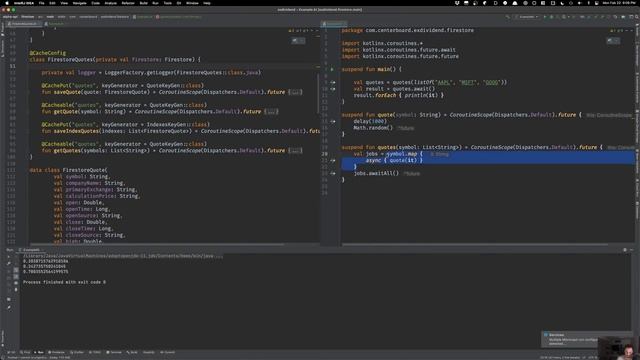Start debugging with the toolbar bug icon
The height and width of the screenshot is (360, 640).
click(551, 17)
